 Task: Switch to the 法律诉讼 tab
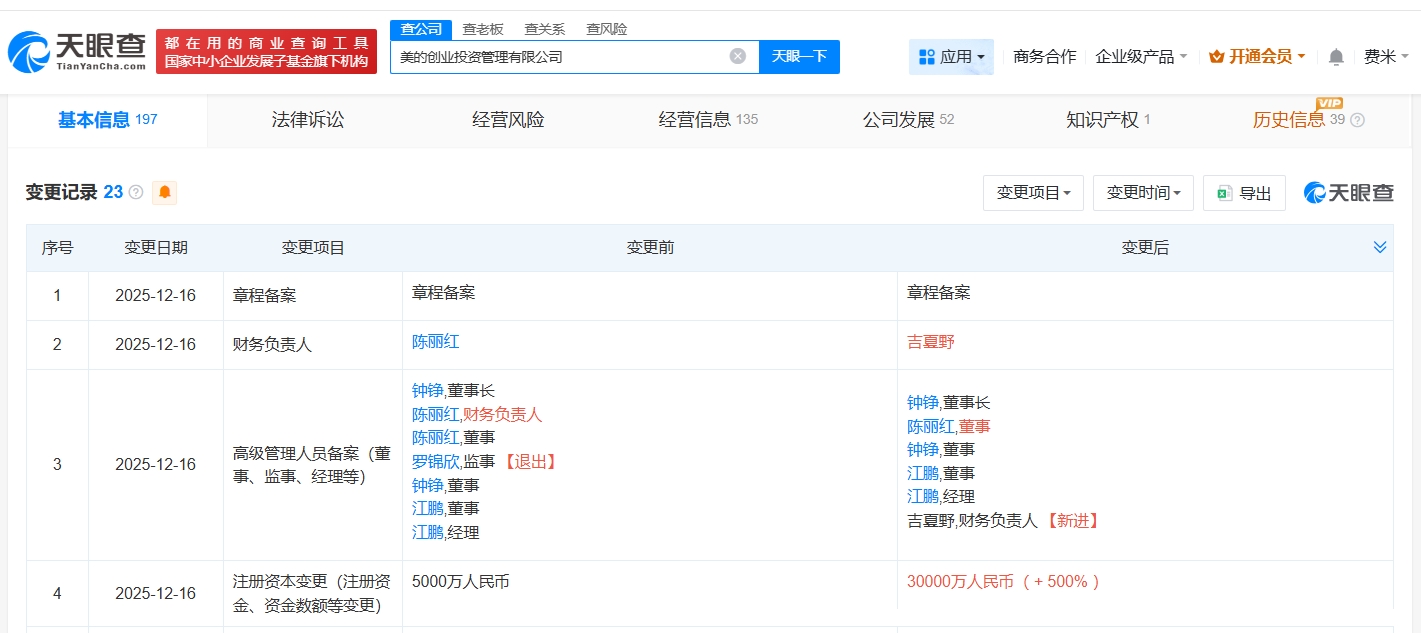pyautogui.click(x=308, y=120)
